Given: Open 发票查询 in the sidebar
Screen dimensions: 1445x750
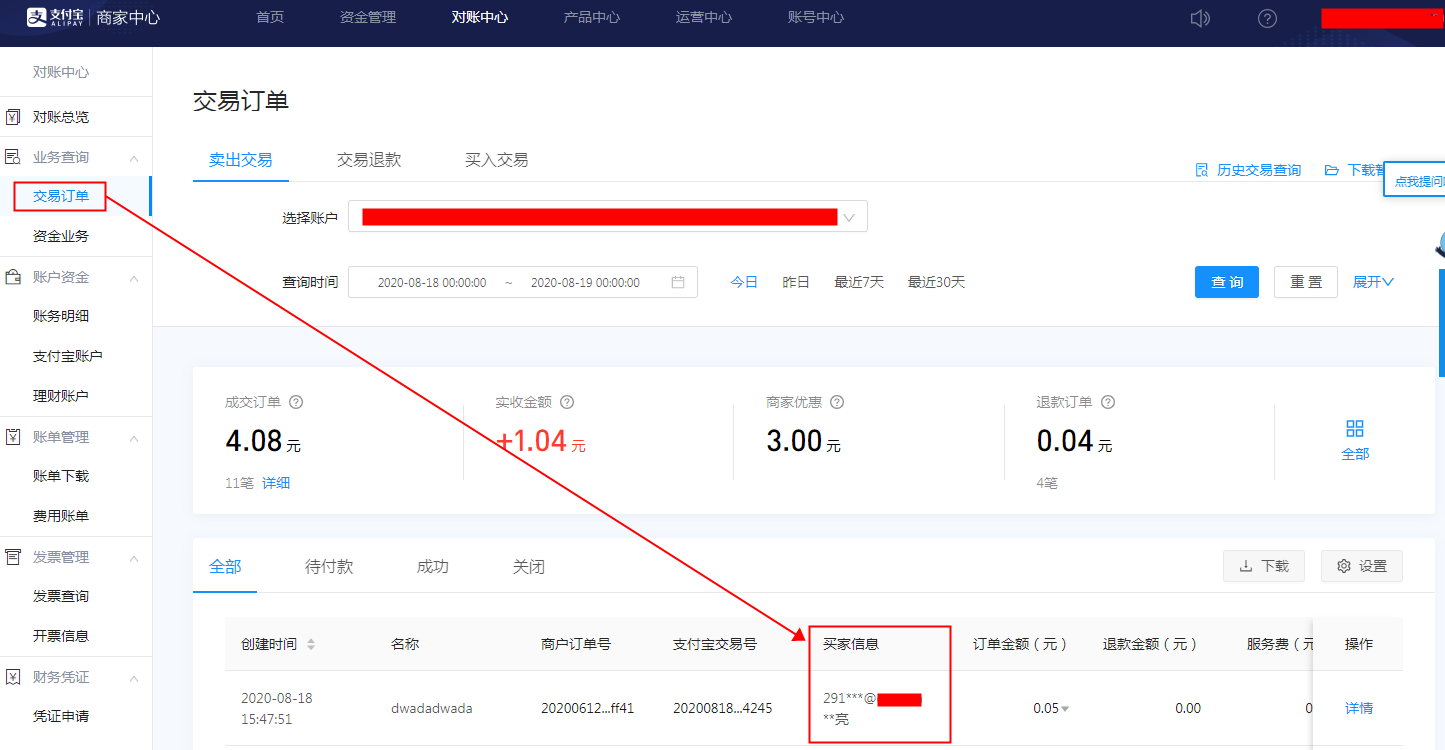Looking at the screenshot, I should tap(61, 596).
